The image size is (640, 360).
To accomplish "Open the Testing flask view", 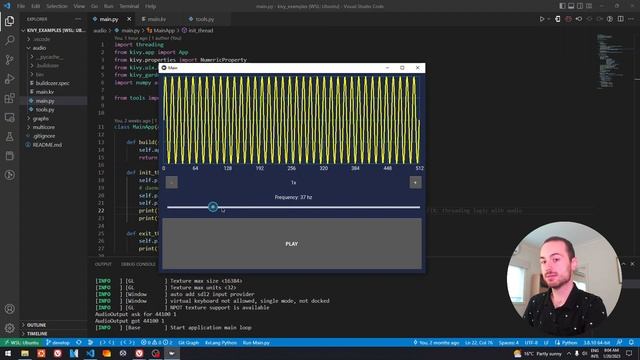I will point(9,137).
